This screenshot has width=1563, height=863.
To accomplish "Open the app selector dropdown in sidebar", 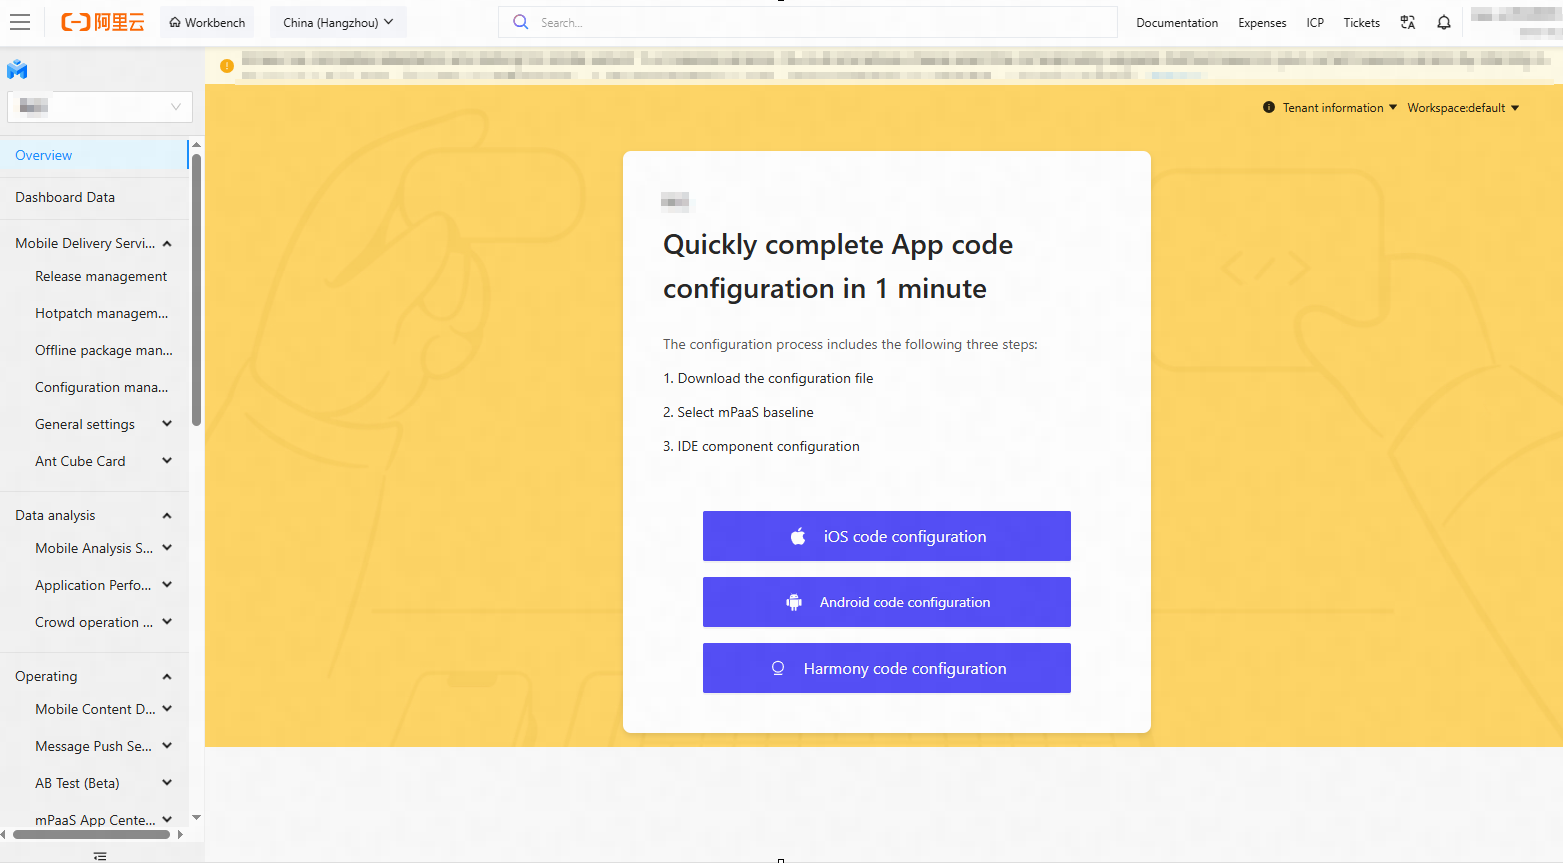I will point(100,107).
